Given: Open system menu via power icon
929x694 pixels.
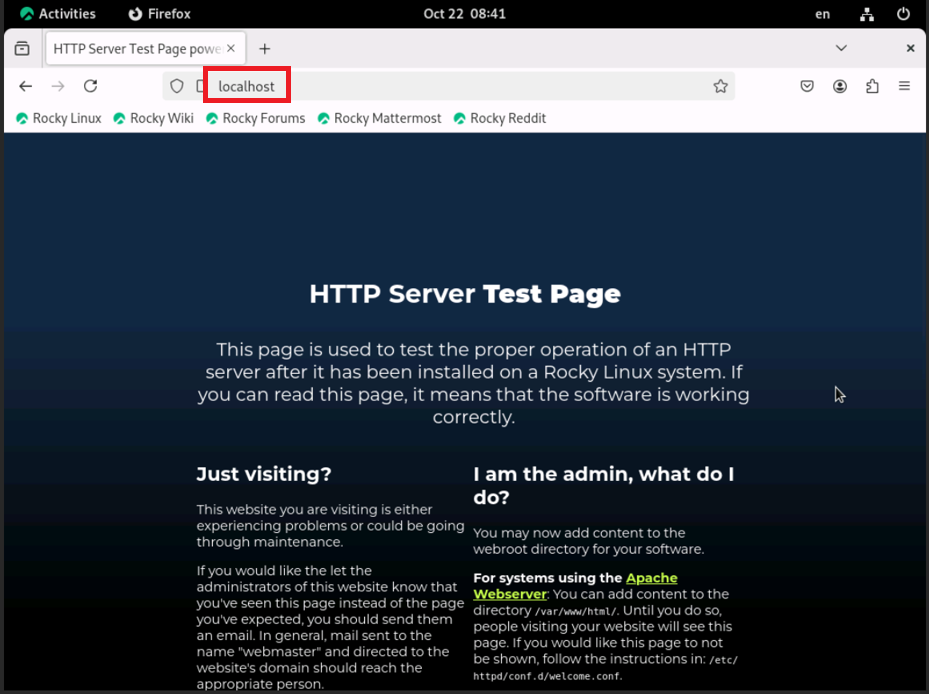Looking at the screenshot, I should 903,14.
